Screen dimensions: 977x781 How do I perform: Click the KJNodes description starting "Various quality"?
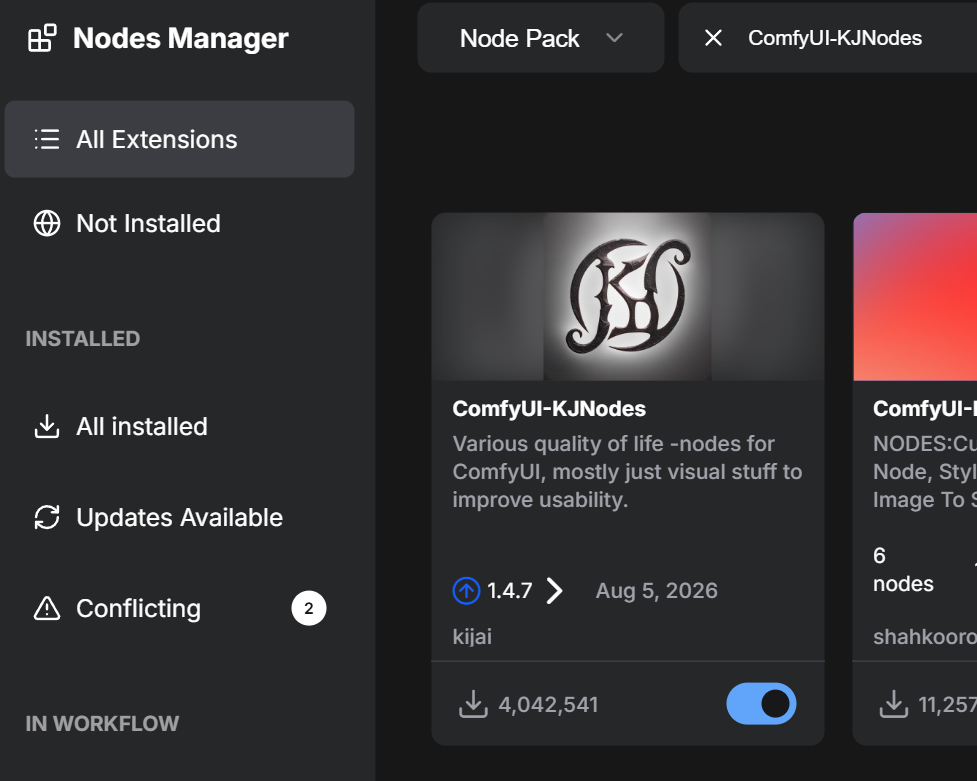(627, 472)
